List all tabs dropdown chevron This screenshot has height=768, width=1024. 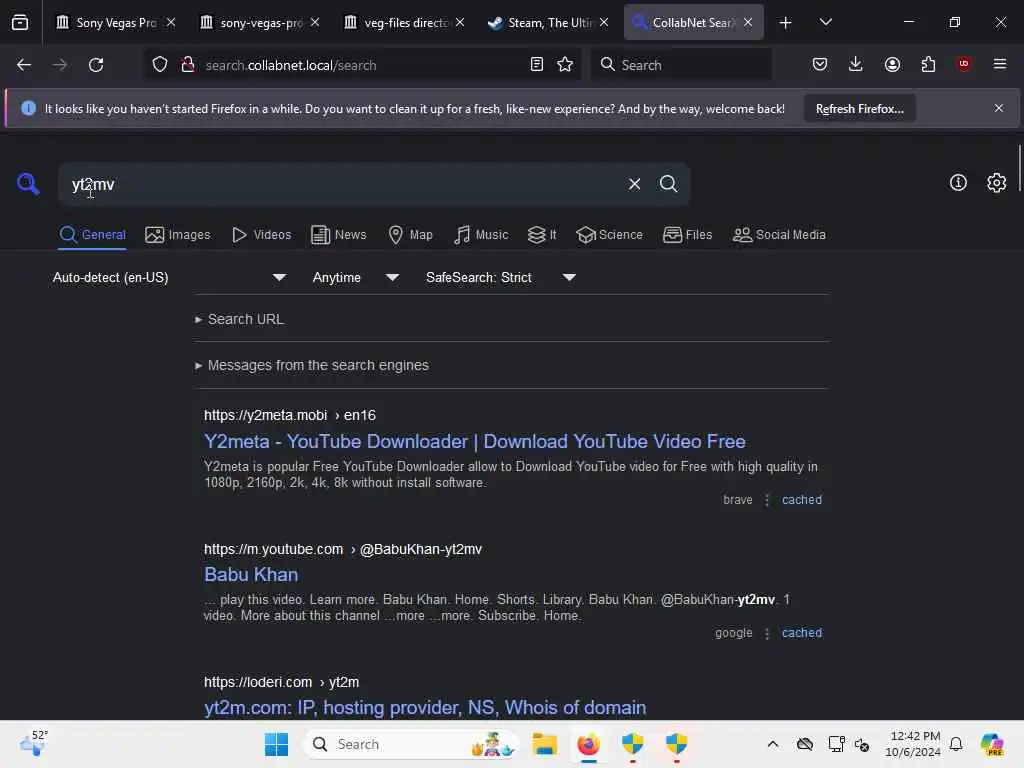(x=825, y=22)
